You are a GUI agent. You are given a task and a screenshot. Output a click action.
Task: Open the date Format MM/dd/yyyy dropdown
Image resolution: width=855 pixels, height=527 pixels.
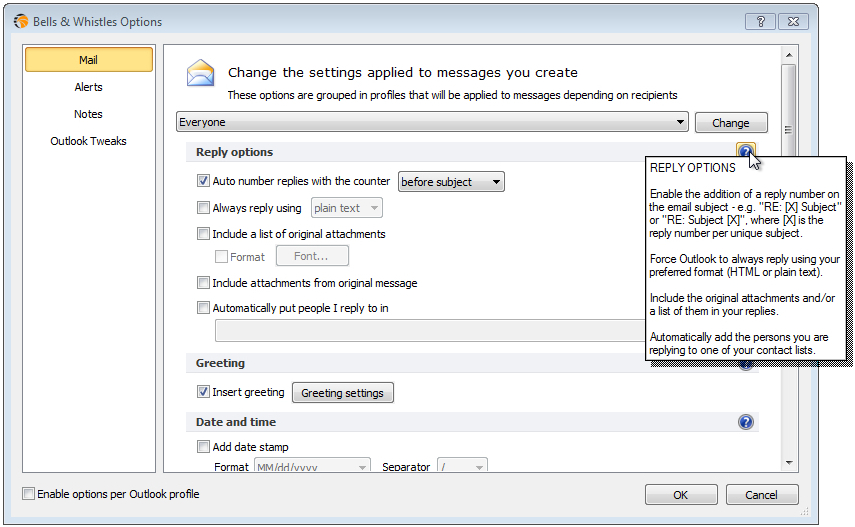pyautogui.click(x=312, y=466)
